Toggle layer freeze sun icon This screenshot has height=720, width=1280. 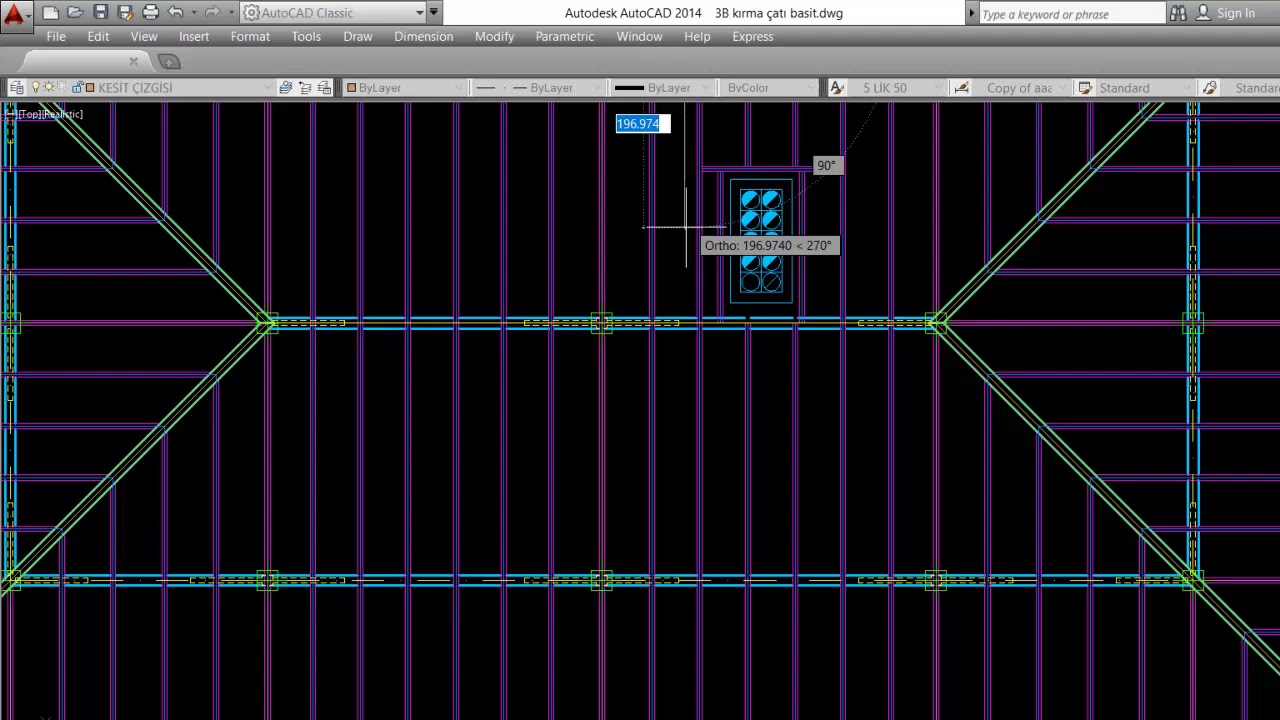click(x=48, y=88)
